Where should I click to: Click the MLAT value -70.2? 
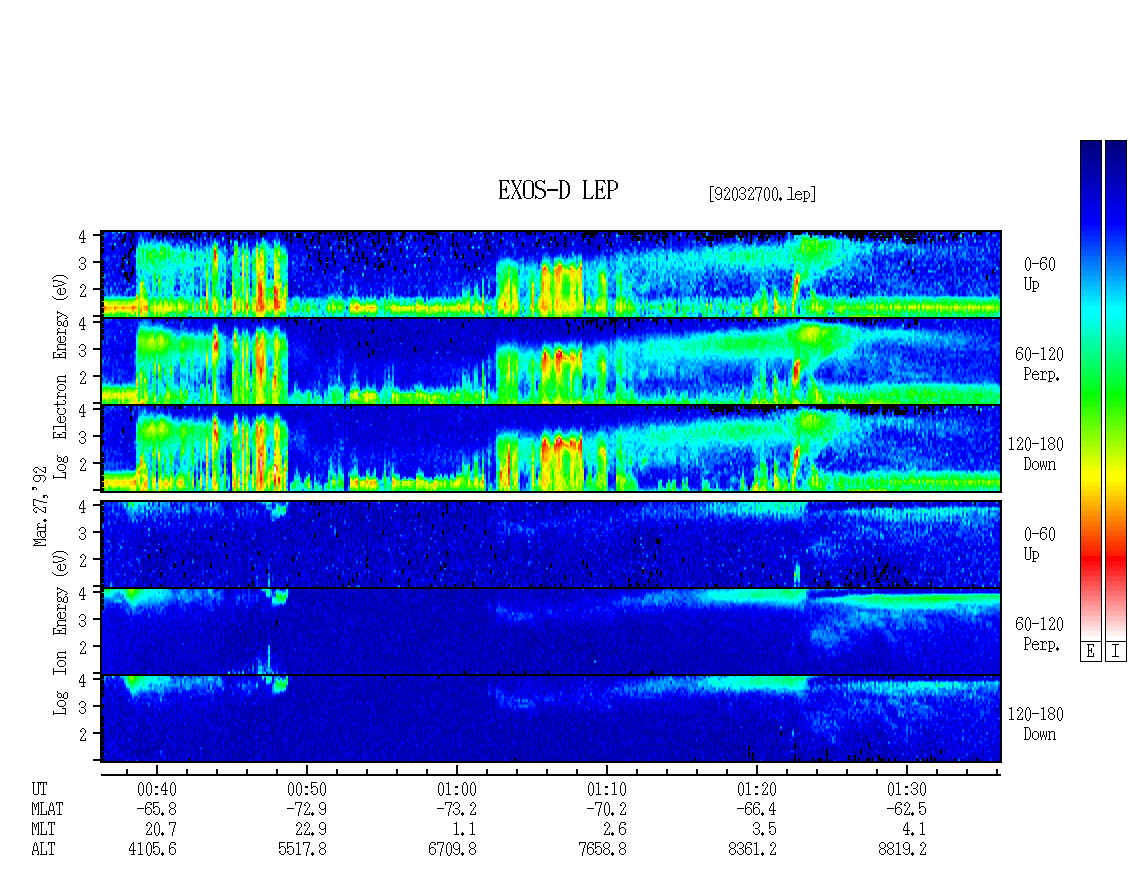(606, 809)
